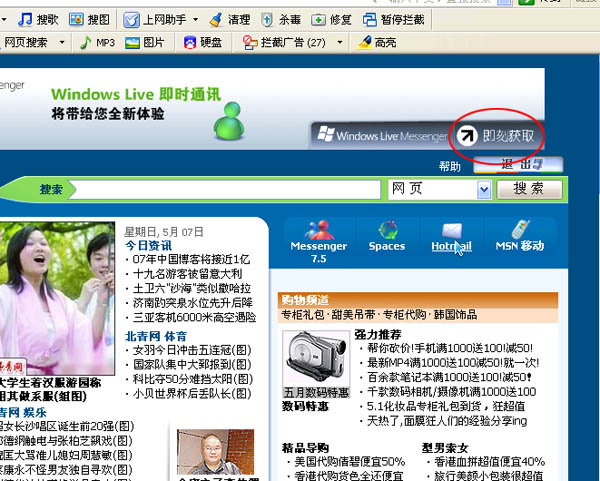Open the 网页搜索 dropdown arrow
Image resolution: width=600 pixels, height=481 pixels.
pos(62,42)
